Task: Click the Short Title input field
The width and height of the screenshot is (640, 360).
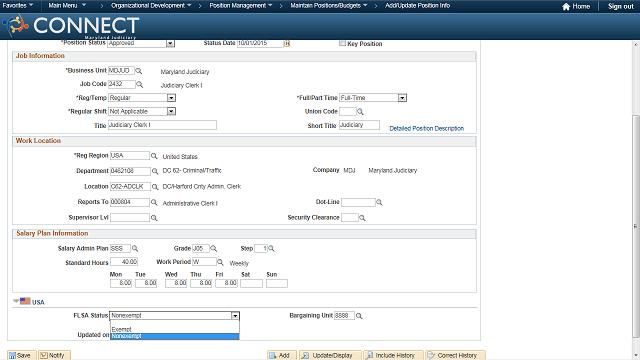Action: 359,125
